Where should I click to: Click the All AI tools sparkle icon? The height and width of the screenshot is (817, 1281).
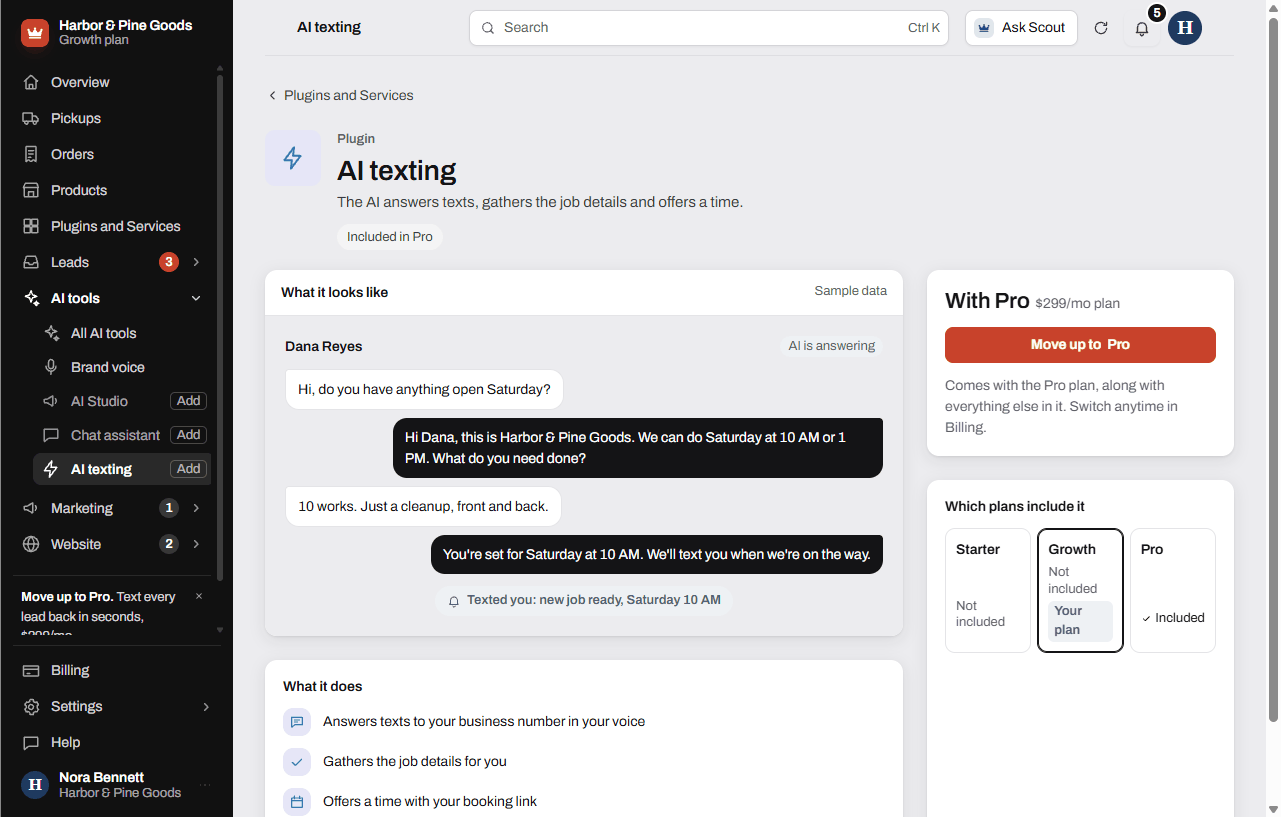click(x=51, y=333)
